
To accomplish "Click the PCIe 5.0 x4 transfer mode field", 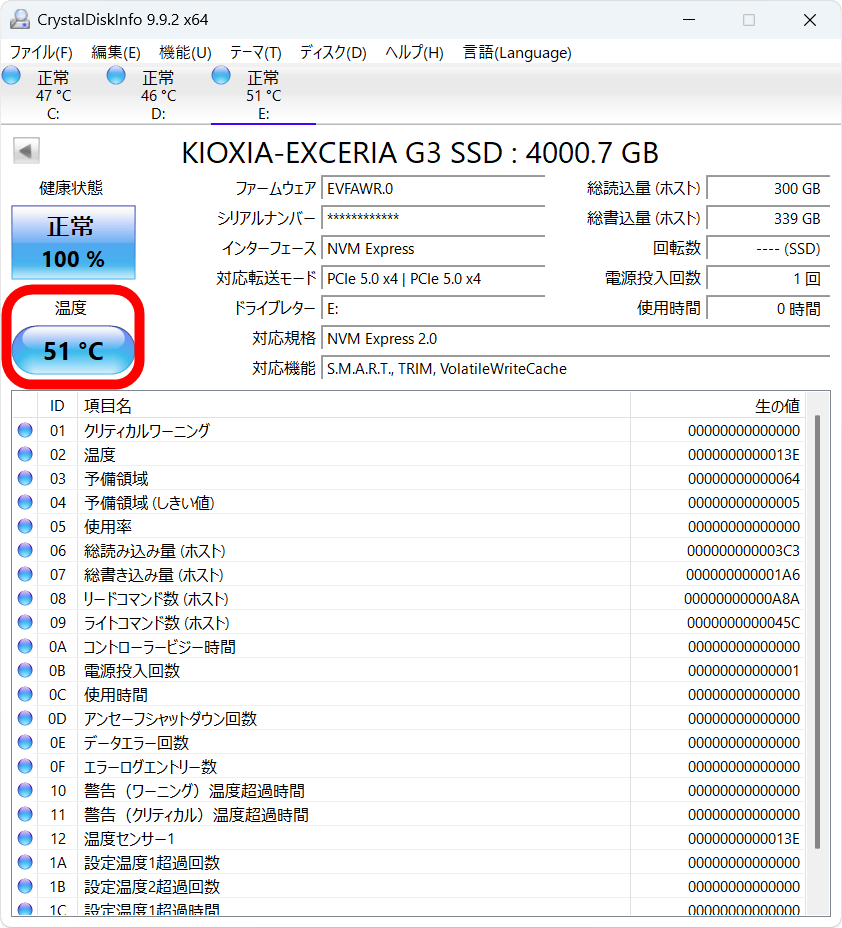I will click(433, 279).
